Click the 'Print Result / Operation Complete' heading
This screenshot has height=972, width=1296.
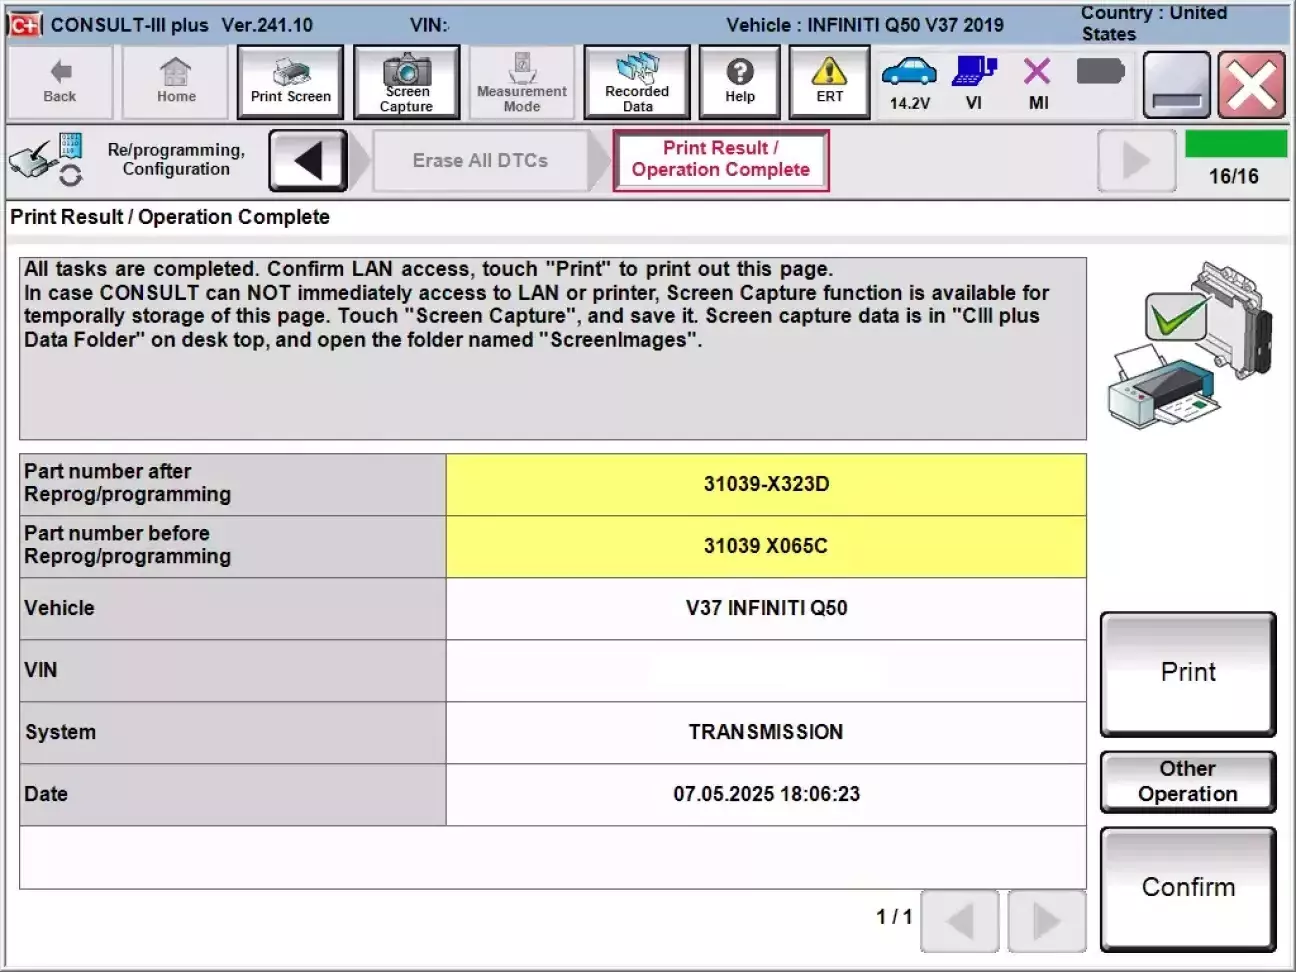click(170, 217)
